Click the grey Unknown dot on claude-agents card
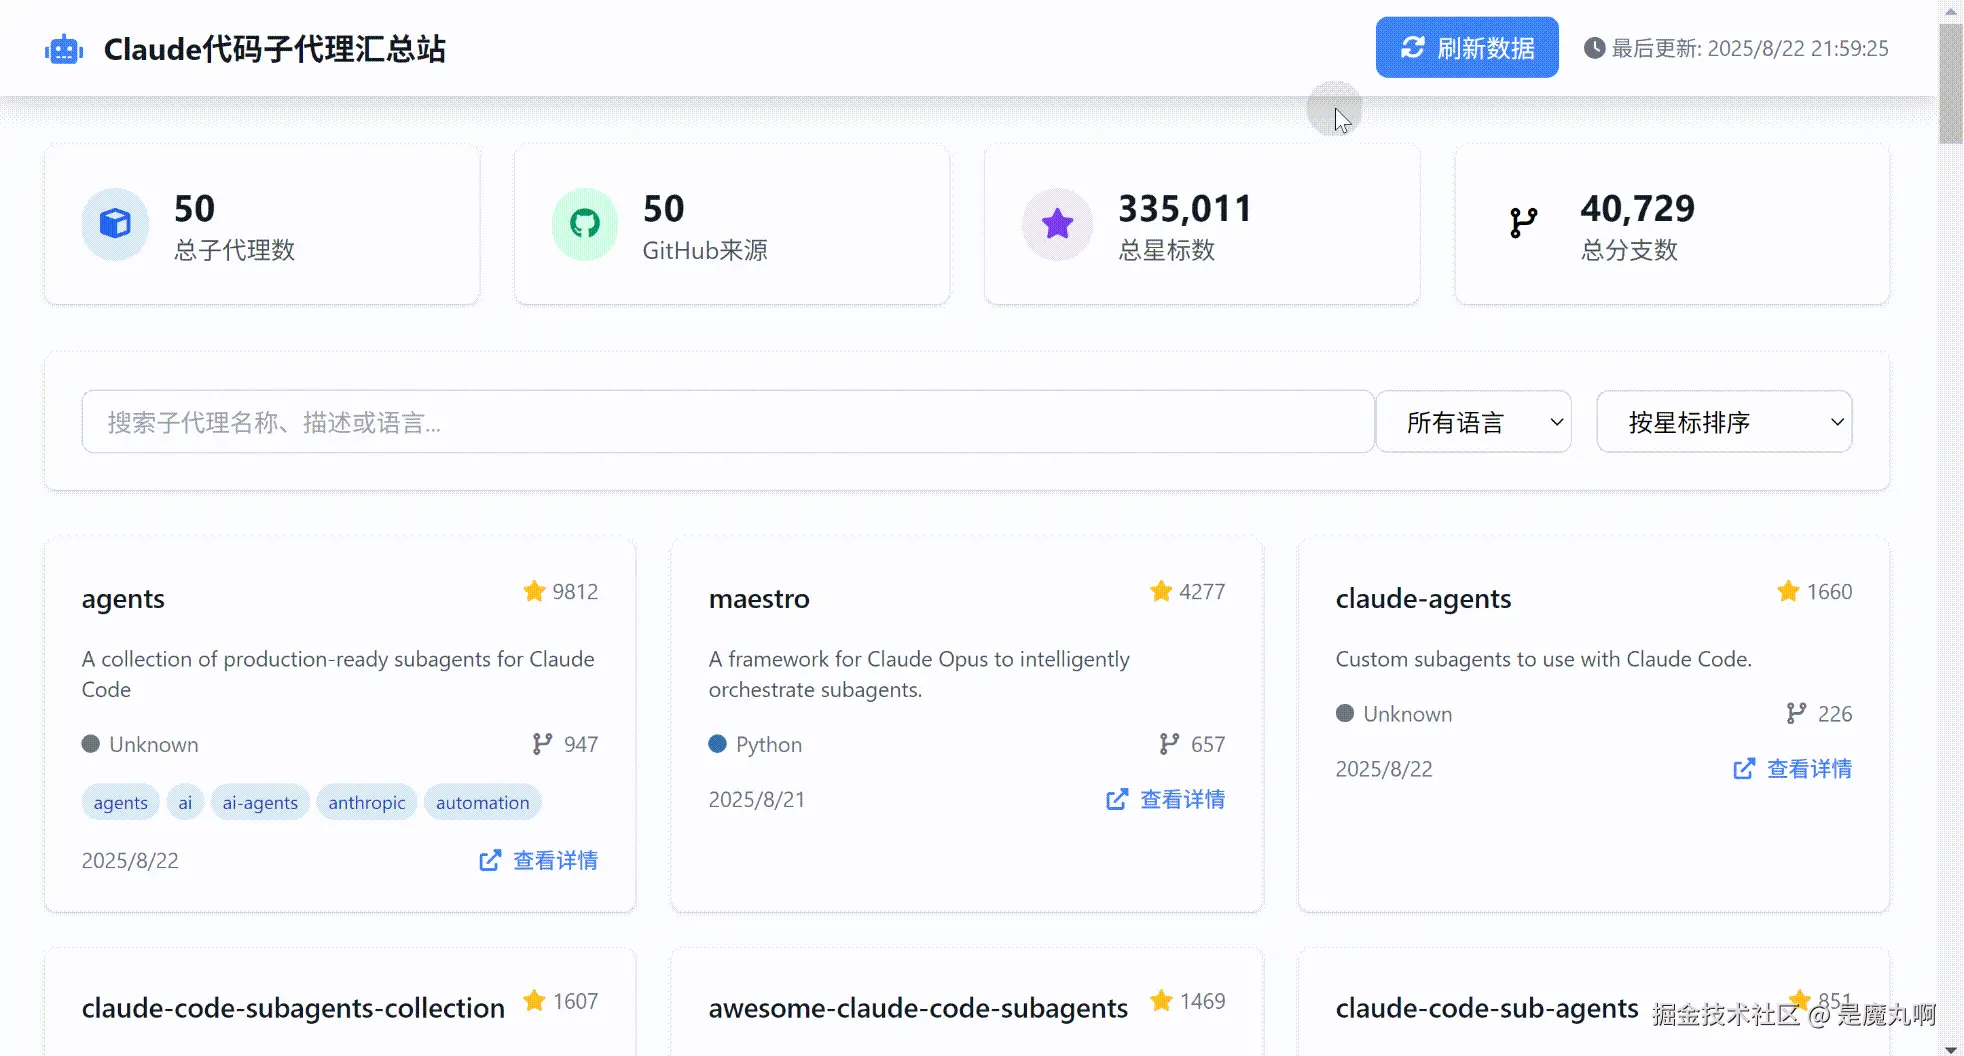The width and height of the screenshot is (1964, 1056). click(1345, 713)
